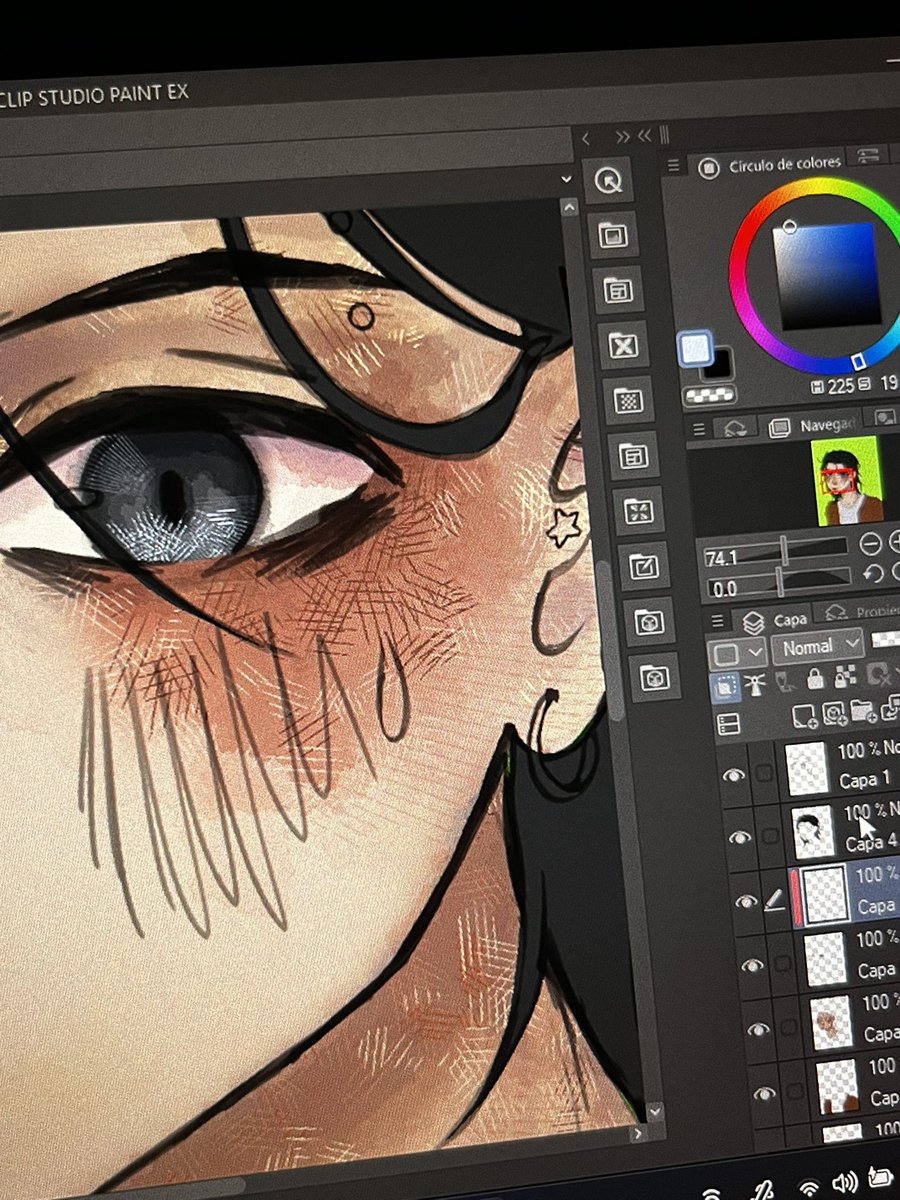Open the Color Wheel panel hamburger menu
Image resolution: width=900 pixels, height=1200 pixels.
675,164
